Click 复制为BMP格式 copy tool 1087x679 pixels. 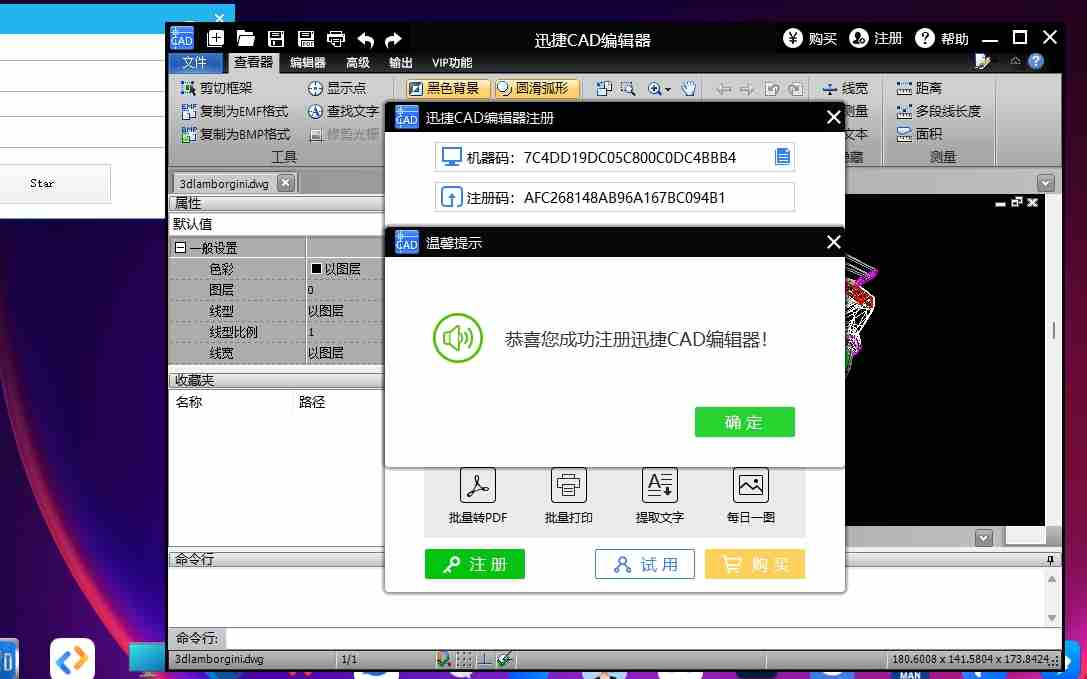(x=235, y=134)
